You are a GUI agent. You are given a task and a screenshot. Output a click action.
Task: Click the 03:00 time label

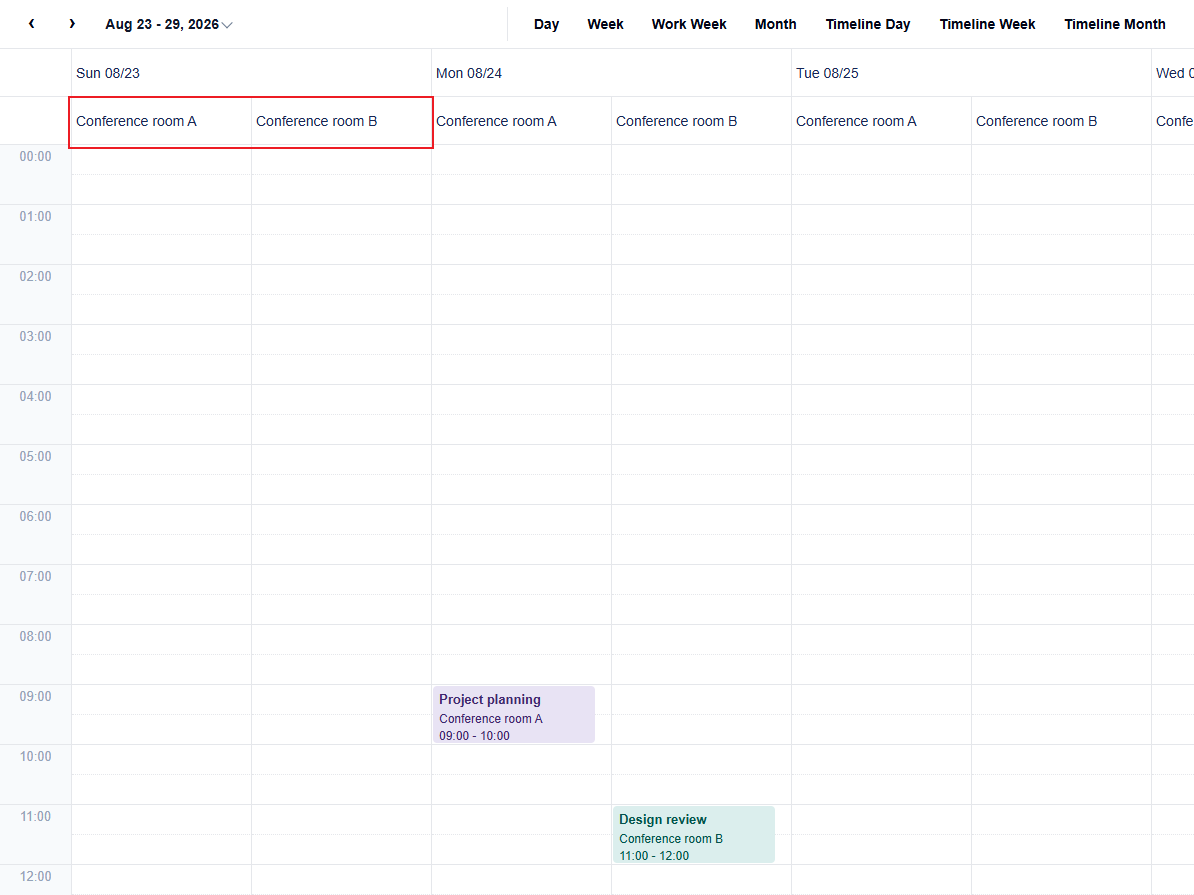pyautogui.click(x=36, y=337)
